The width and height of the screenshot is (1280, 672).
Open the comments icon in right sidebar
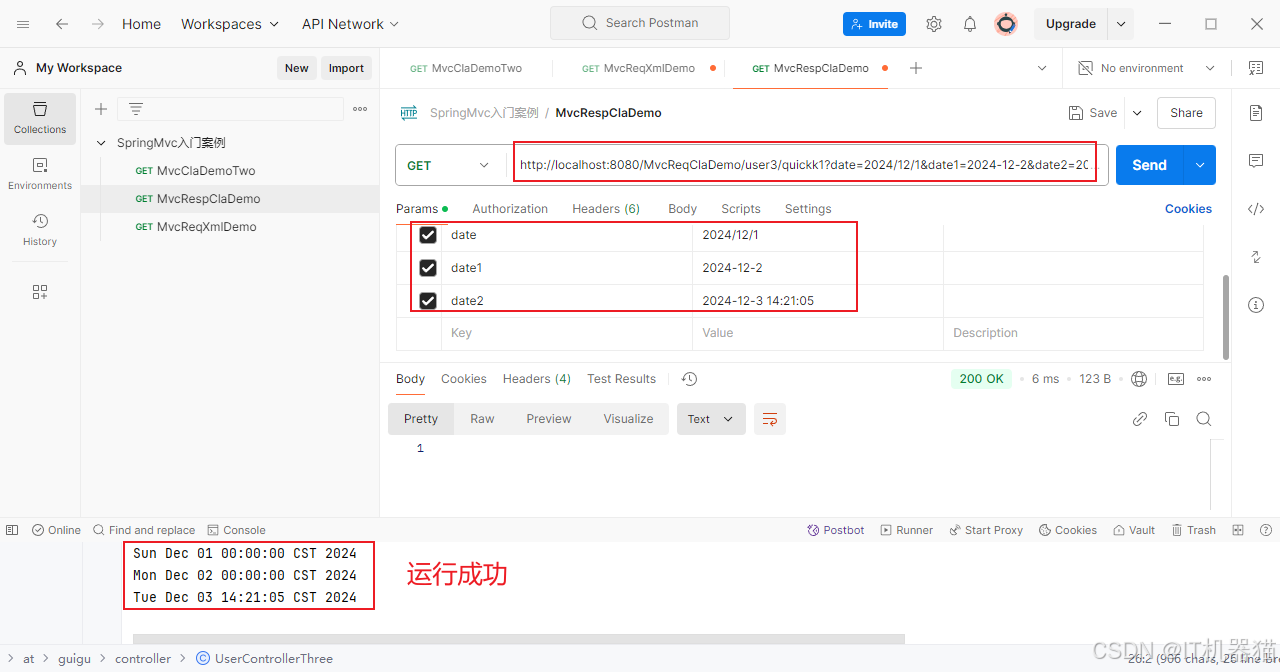coord(1256,161)
